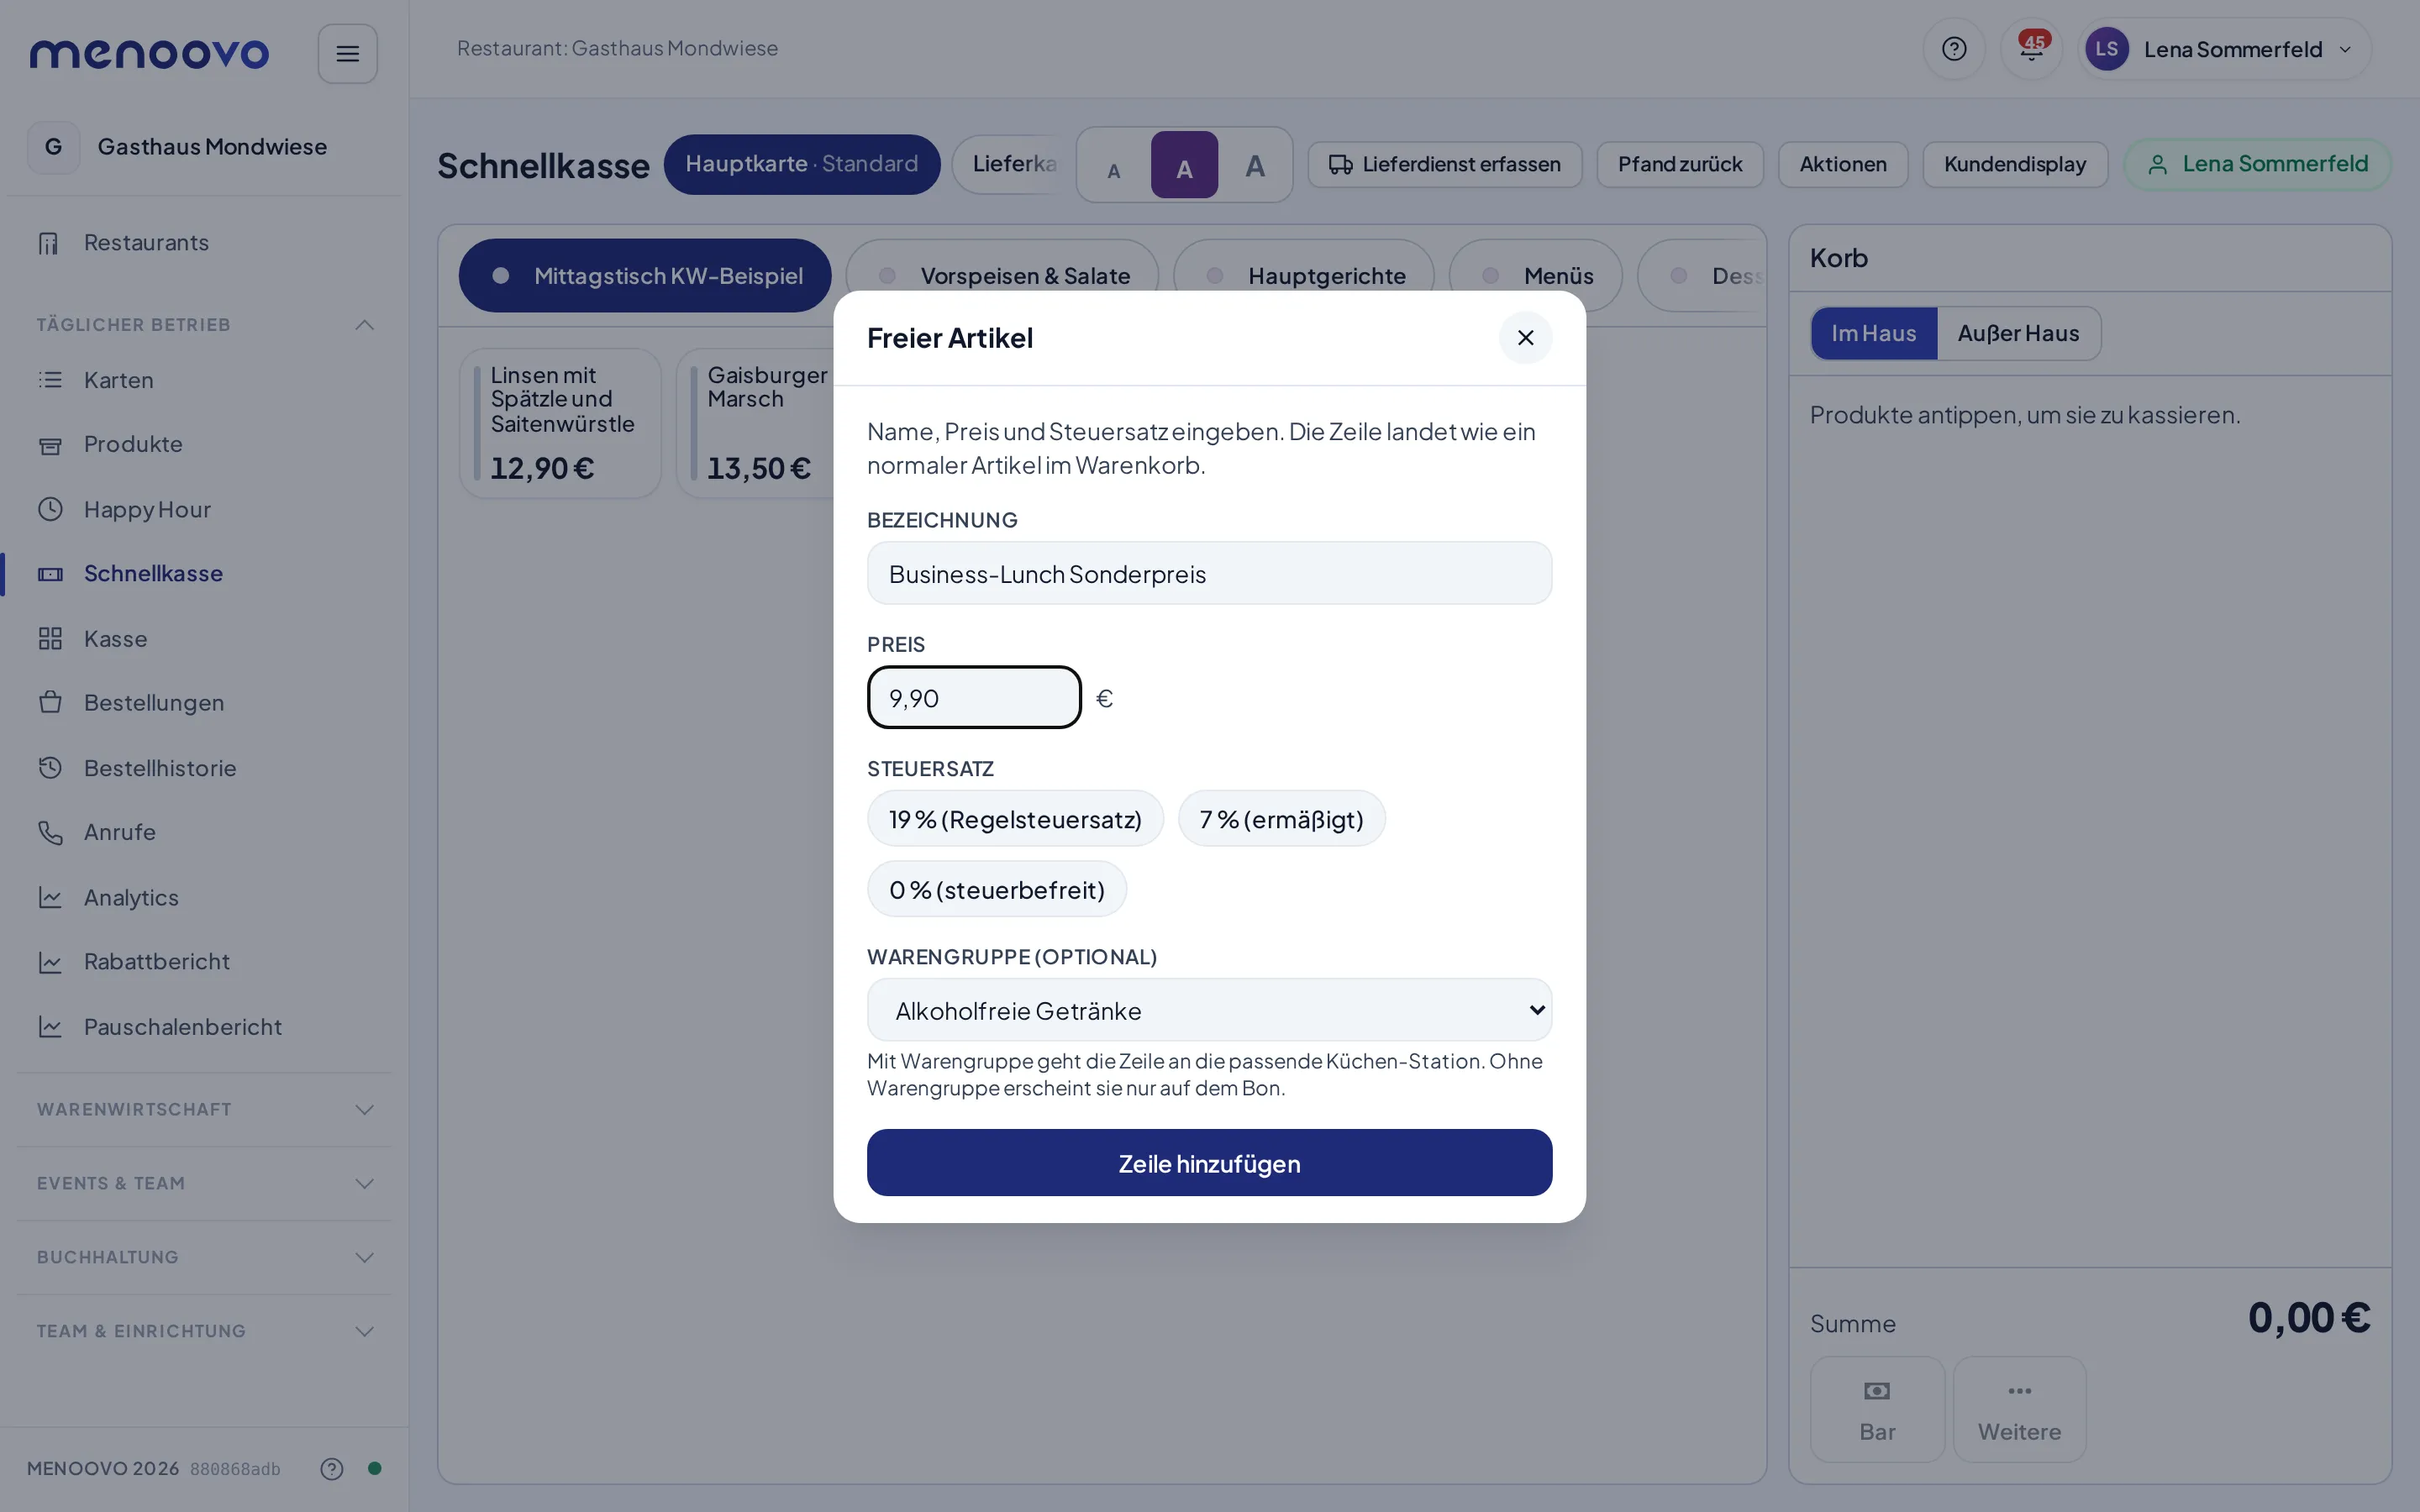
Task: Collapse the Täglicher Betrieb section
Action: pos(205,325)
